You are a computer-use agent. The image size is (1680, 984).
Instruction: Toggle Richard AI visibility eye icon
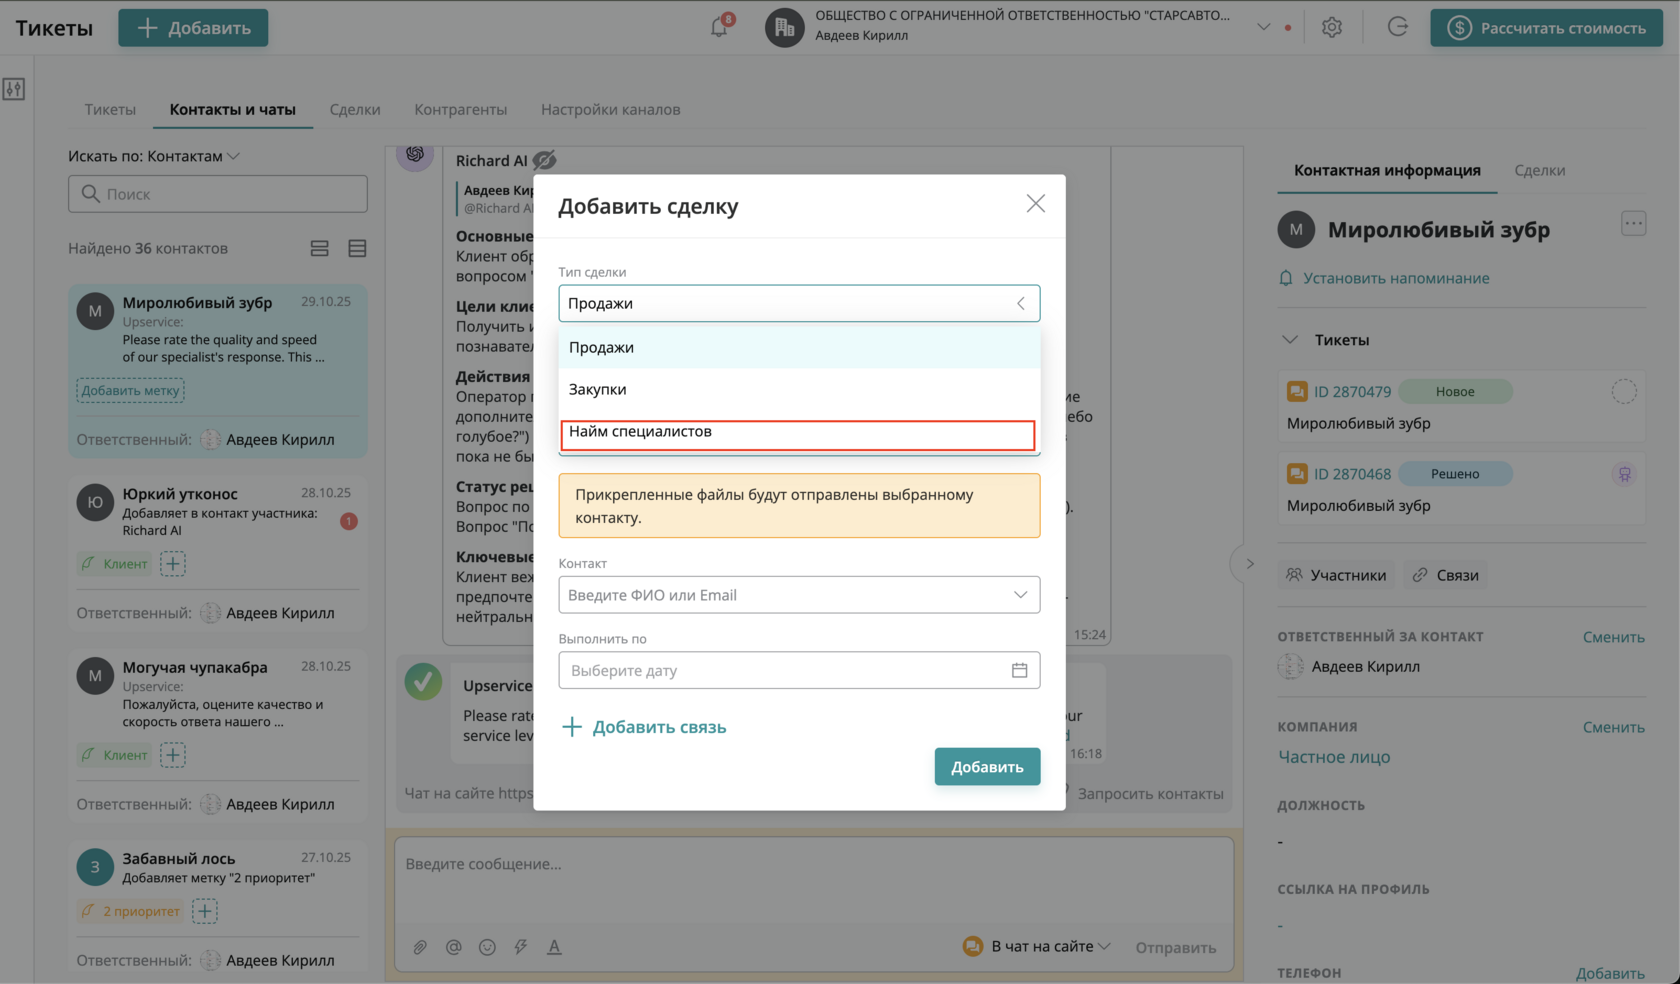545,160
